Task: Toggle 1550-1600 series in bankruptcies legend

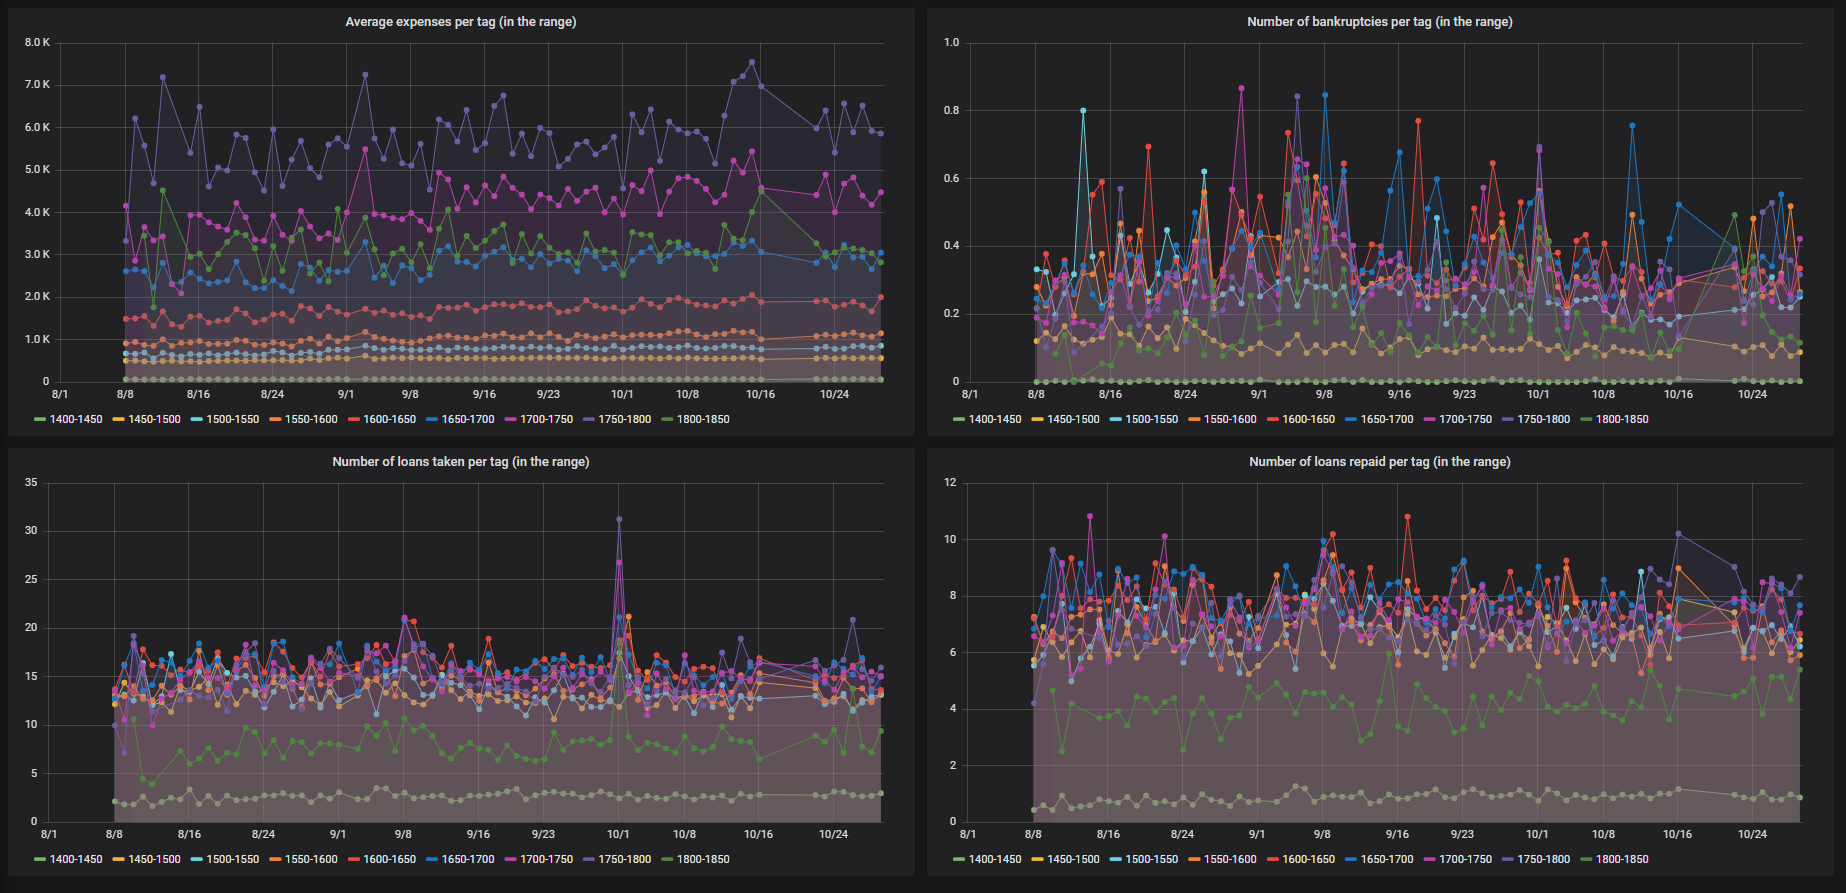Action: pyautogui.click(x=1222, y=419)
